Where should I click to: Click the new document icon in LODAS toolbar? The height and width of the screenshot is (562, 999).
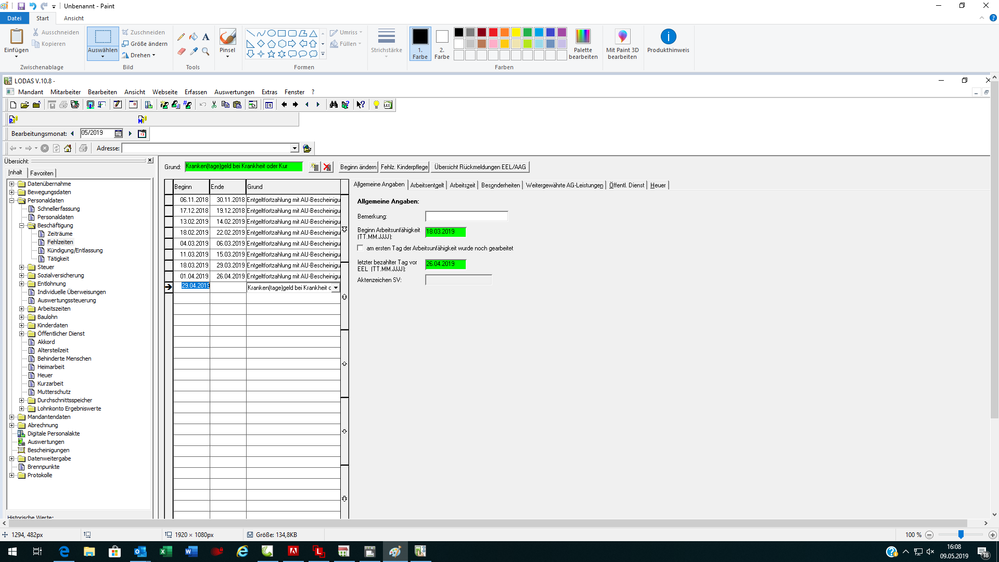point(13,105)
